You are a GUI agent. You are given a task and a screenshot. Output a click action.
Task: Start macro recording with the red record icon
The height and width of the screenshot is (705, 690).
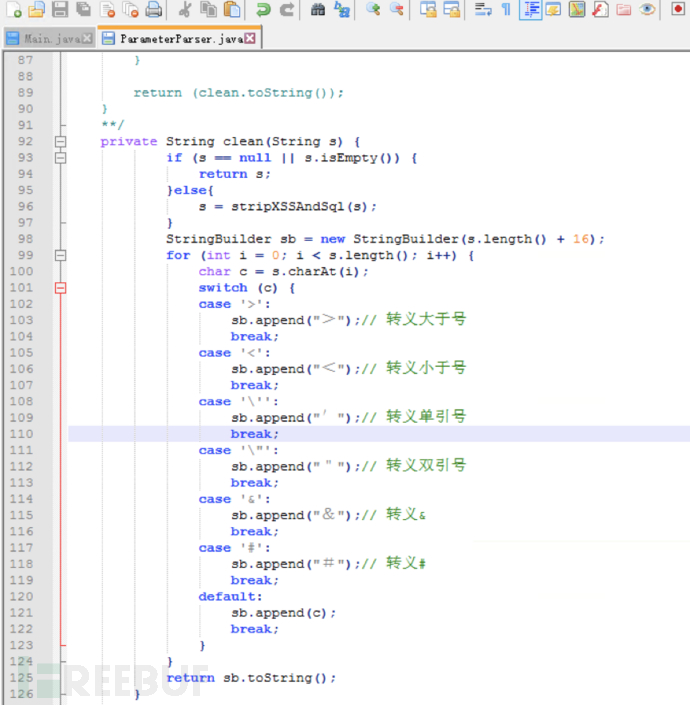point(678,10)
